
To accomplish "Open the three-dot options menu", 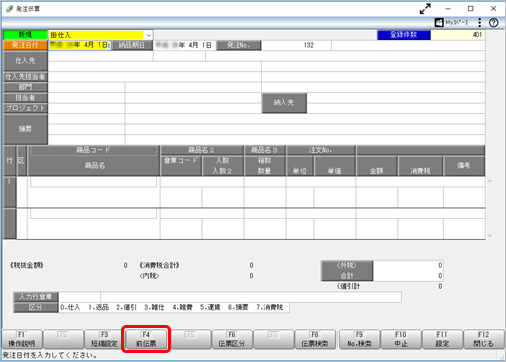I will 479,23.
